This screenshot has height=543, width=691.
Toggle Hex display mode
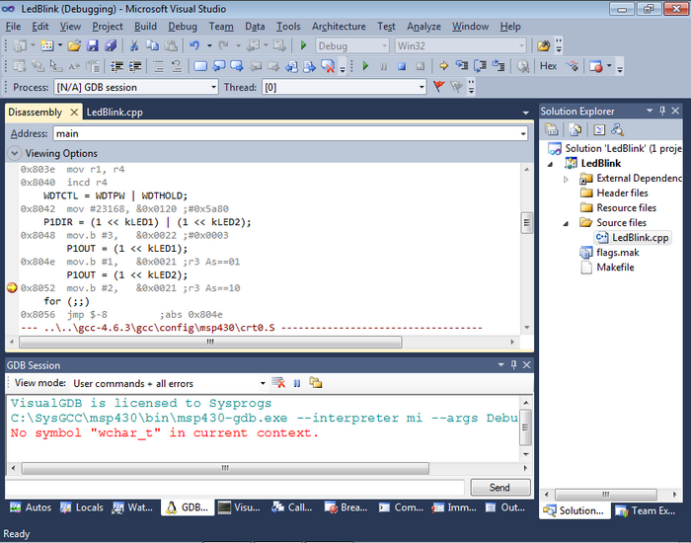548,66
